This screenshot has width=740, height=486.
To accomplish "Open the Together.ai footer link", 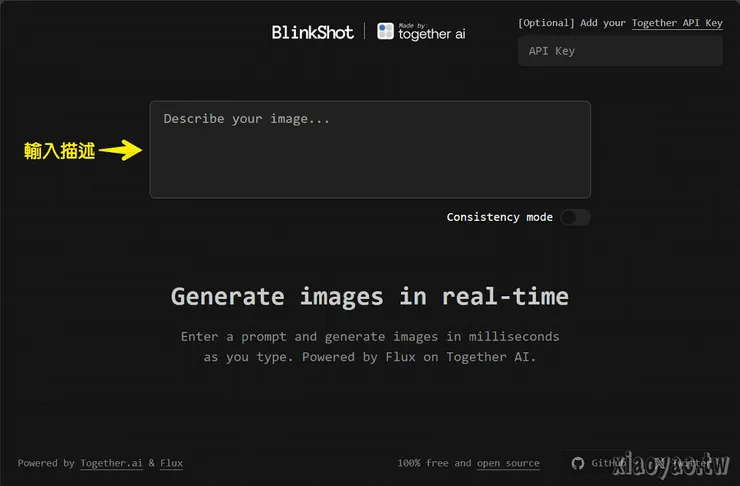I will (111, 463).
